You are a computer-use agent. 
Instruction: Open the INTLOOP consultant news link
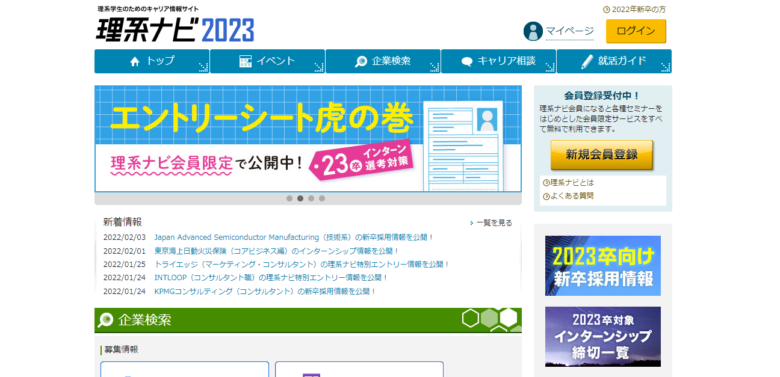(x=271, y=278)
